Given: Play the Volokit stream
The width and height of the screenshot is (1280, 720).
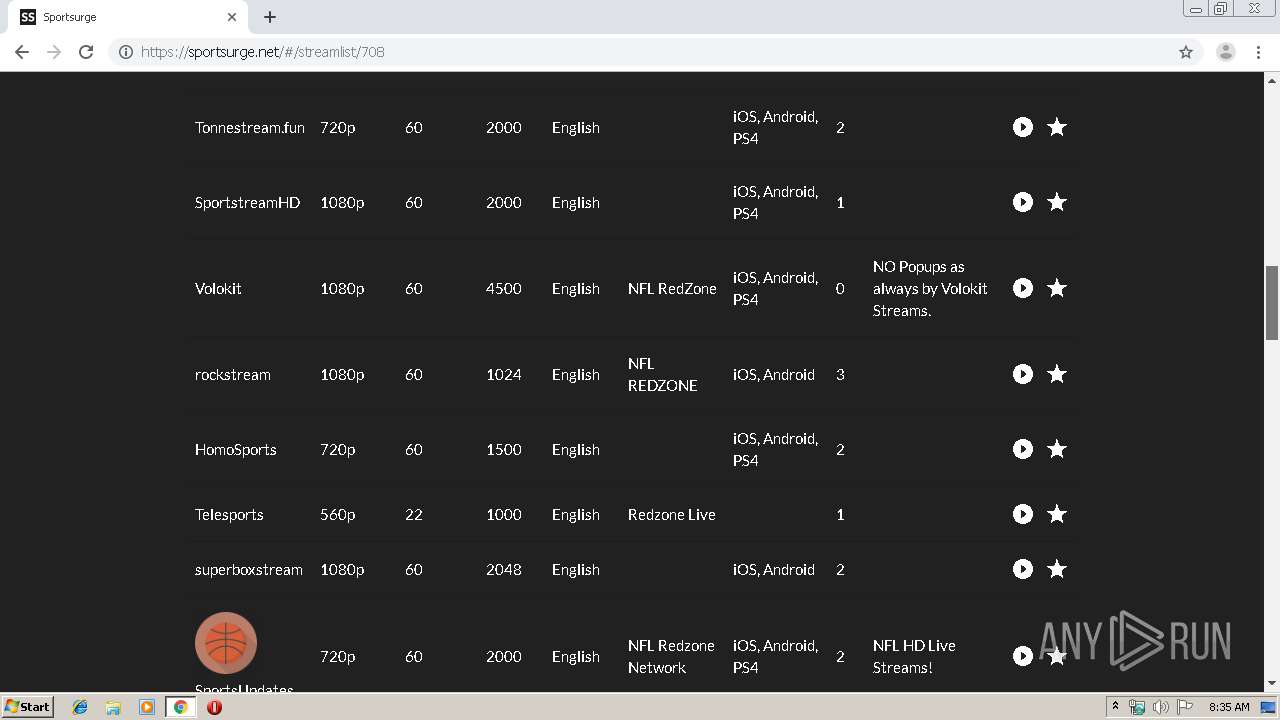Looking at the screenshot, I should pyautogui.click(x=1022, y=288).
